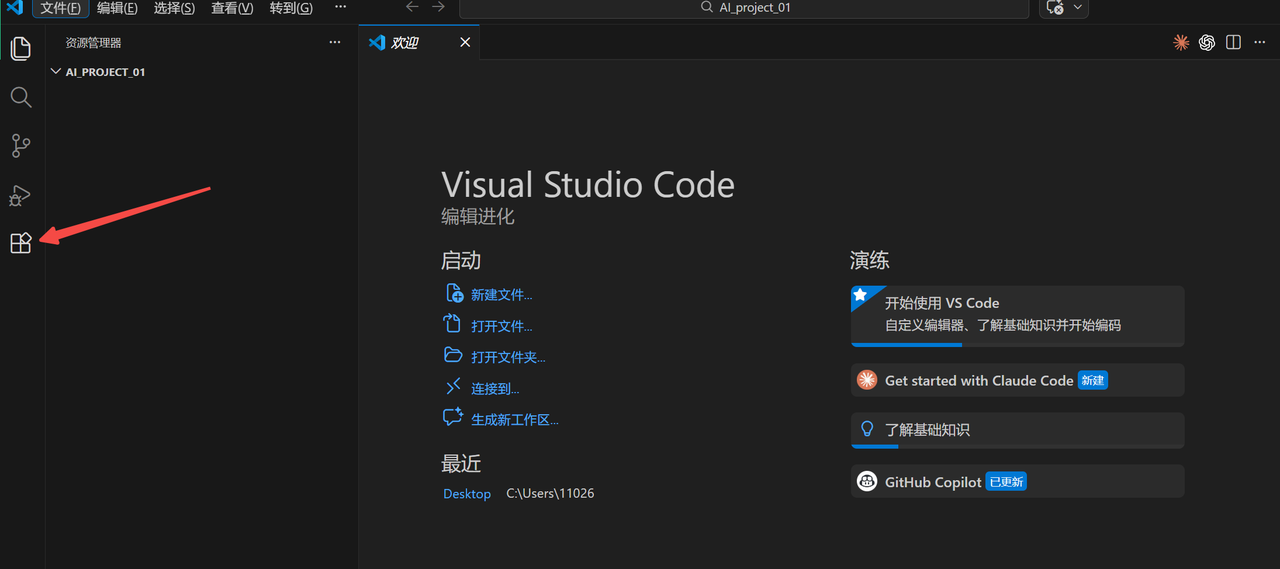This screenshot has height=569, width=1280.
Task: Click the Claude Code icon in editor toolbar
Action: pos(1181,42)
